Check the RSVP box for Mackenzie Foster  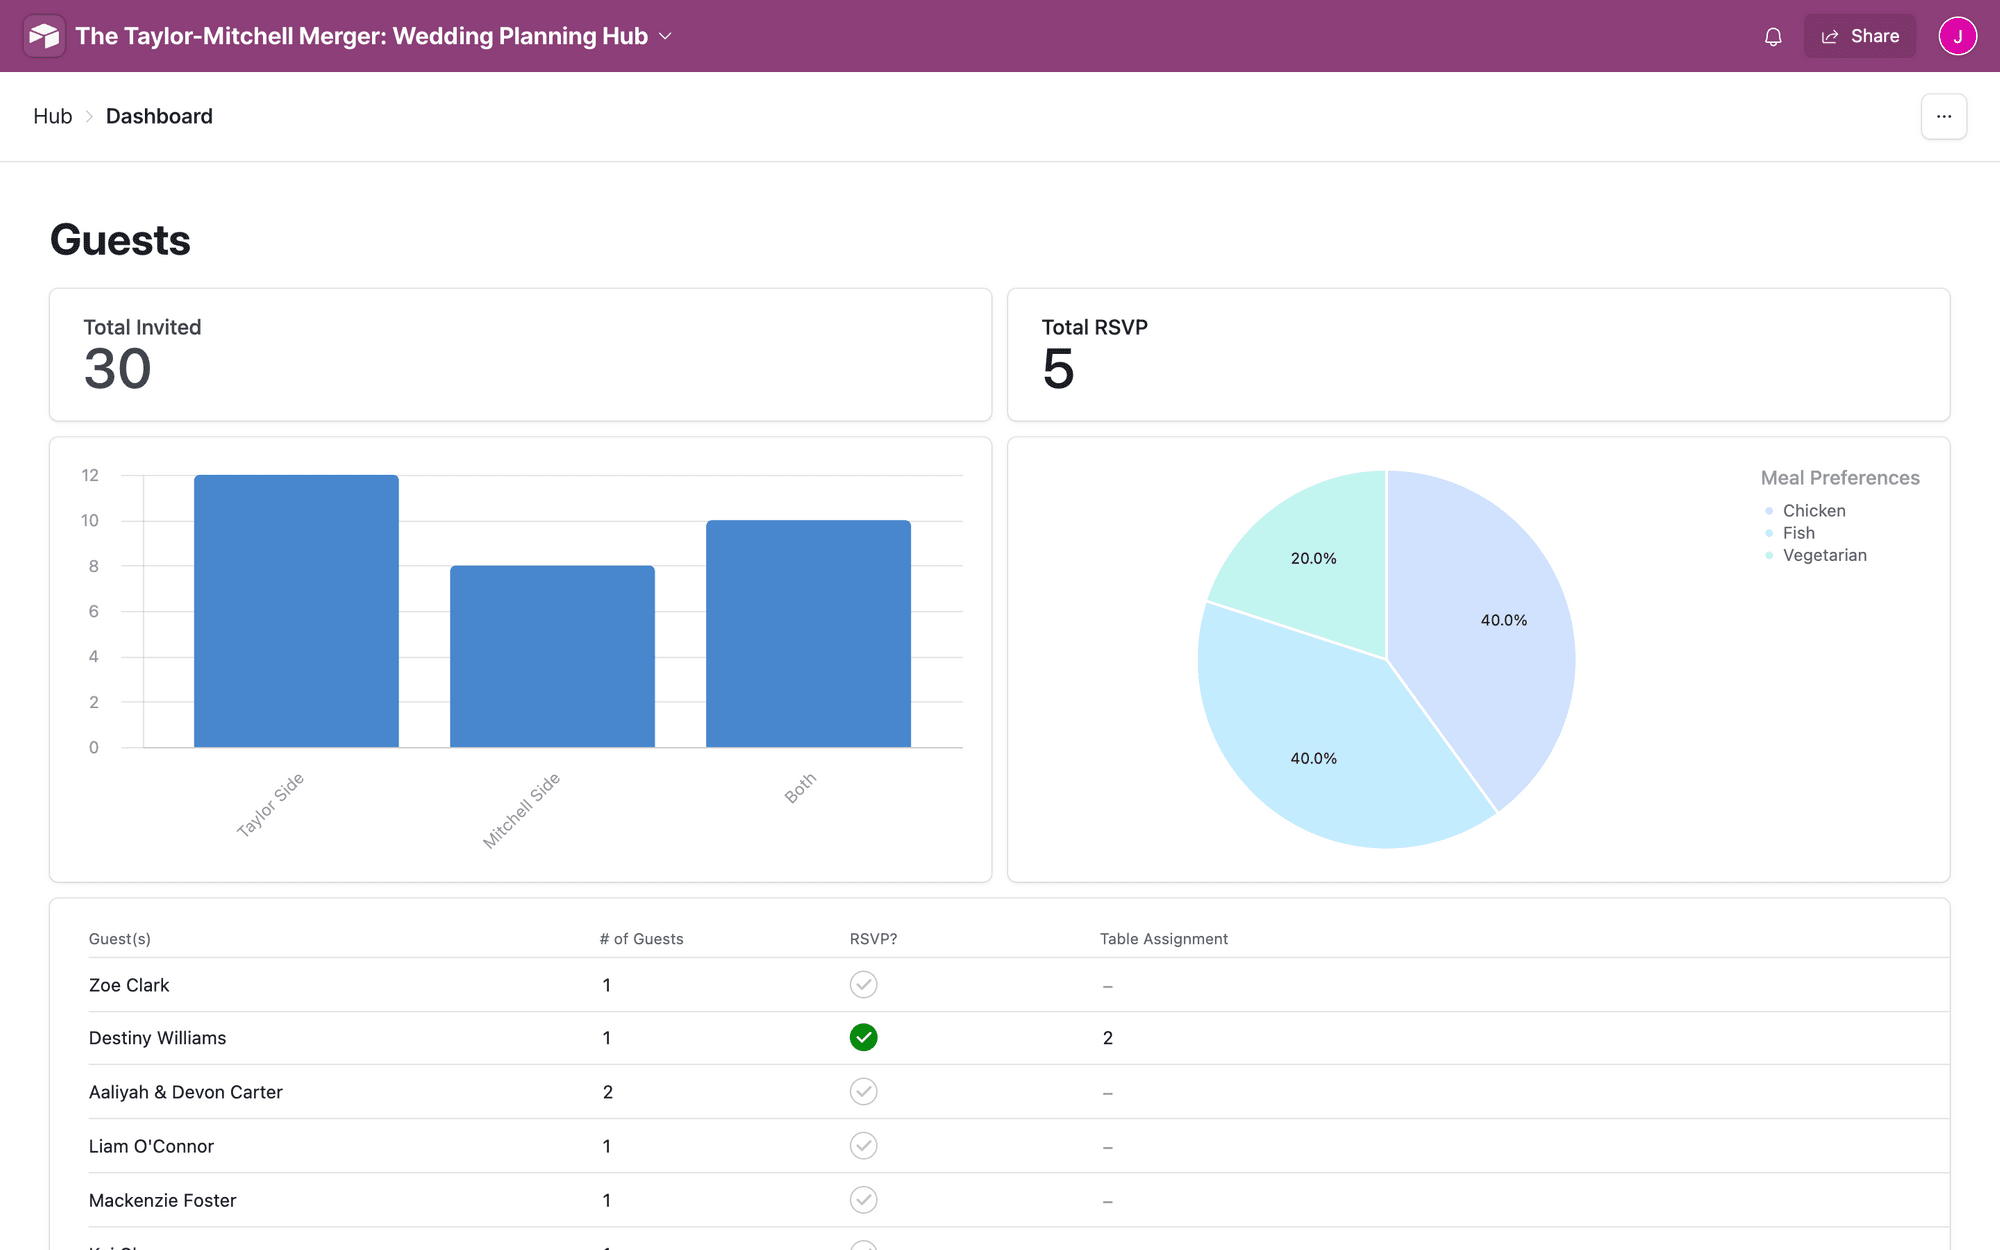click(x=864, y=1200)
